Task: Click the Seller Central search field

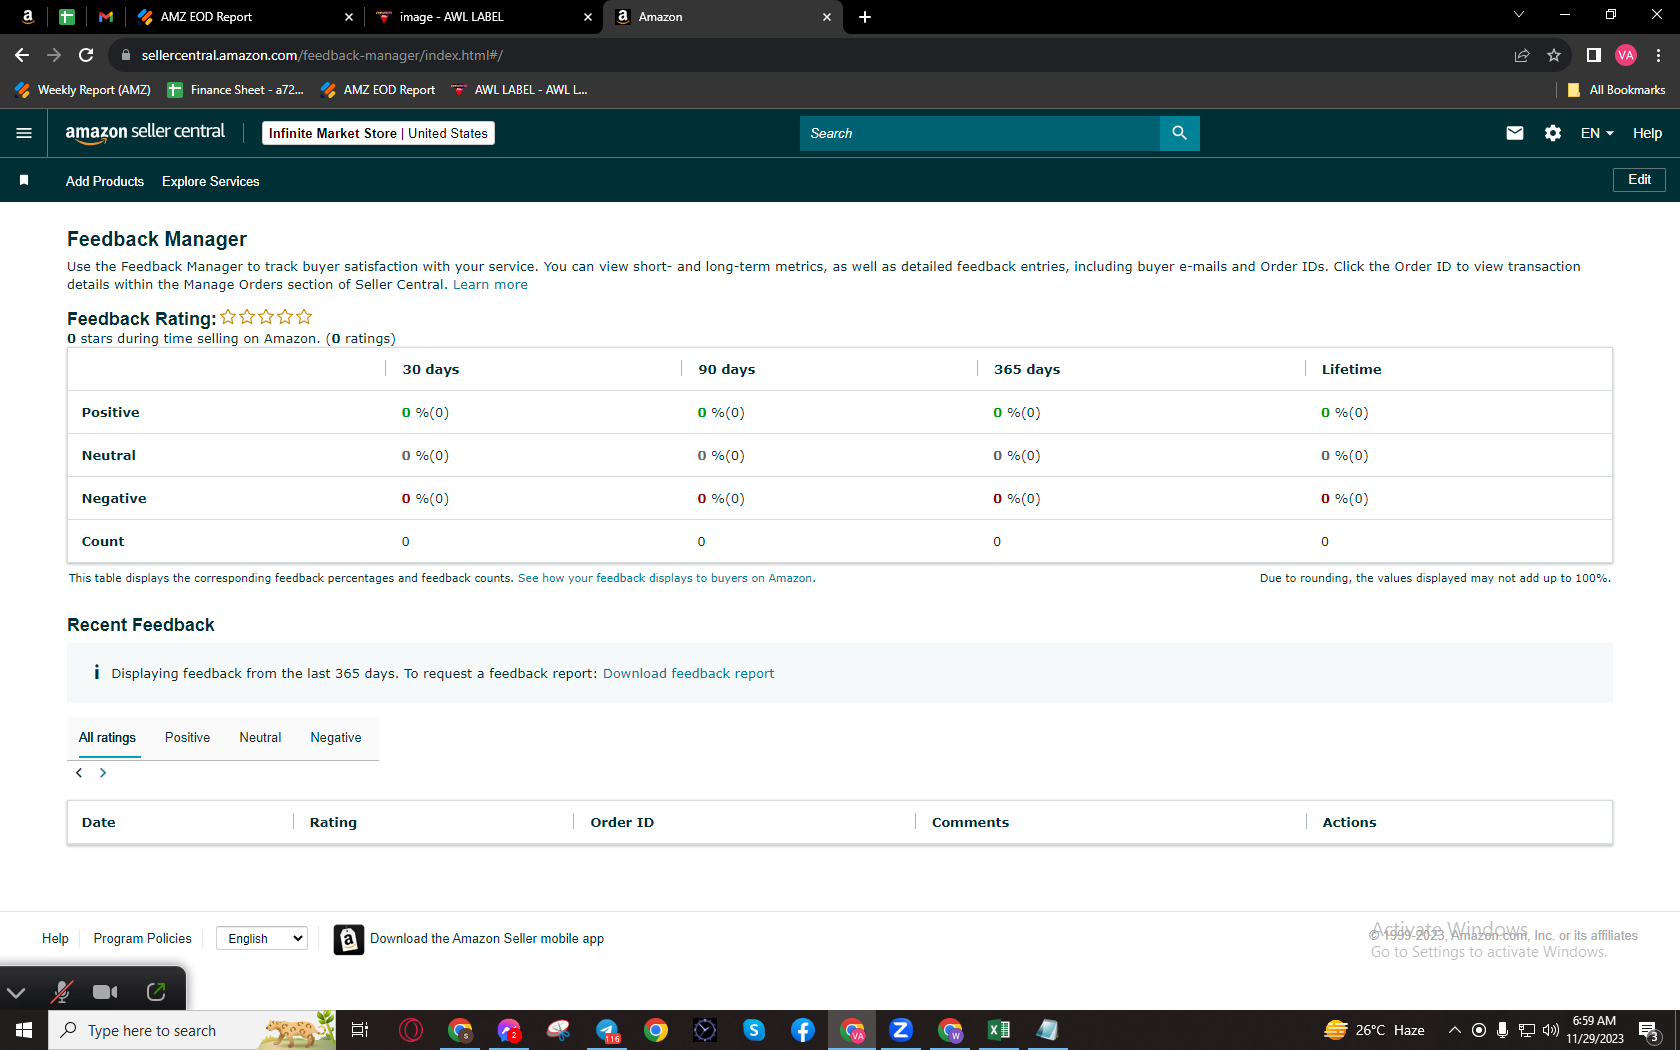Action: (x=980, y=133)
